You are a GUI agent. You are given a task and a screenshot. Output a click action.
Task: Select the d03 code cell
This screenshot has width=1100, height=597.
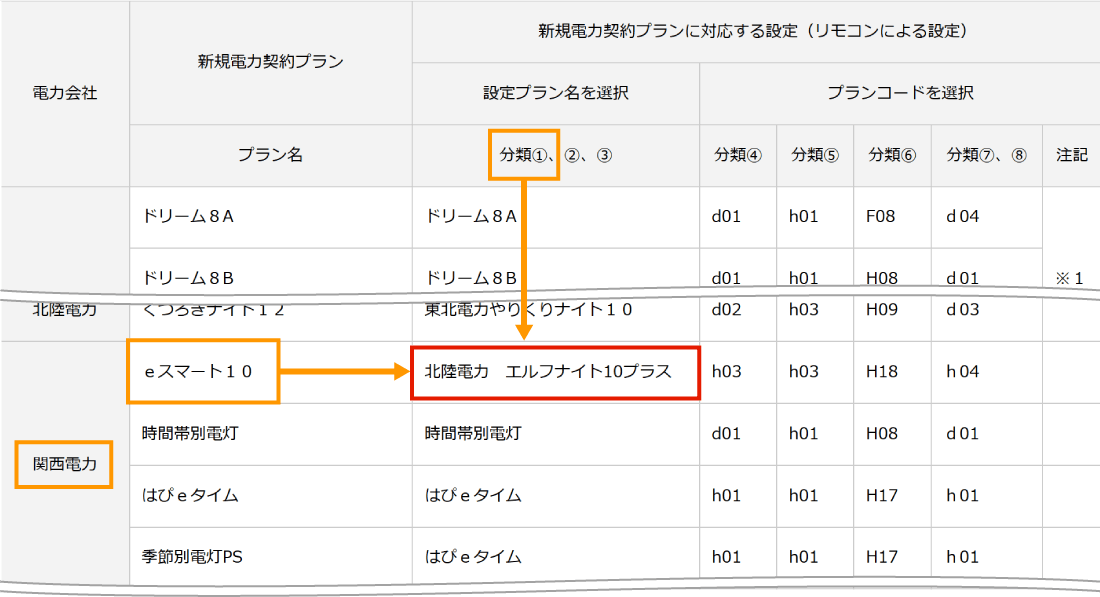(962, 309)
